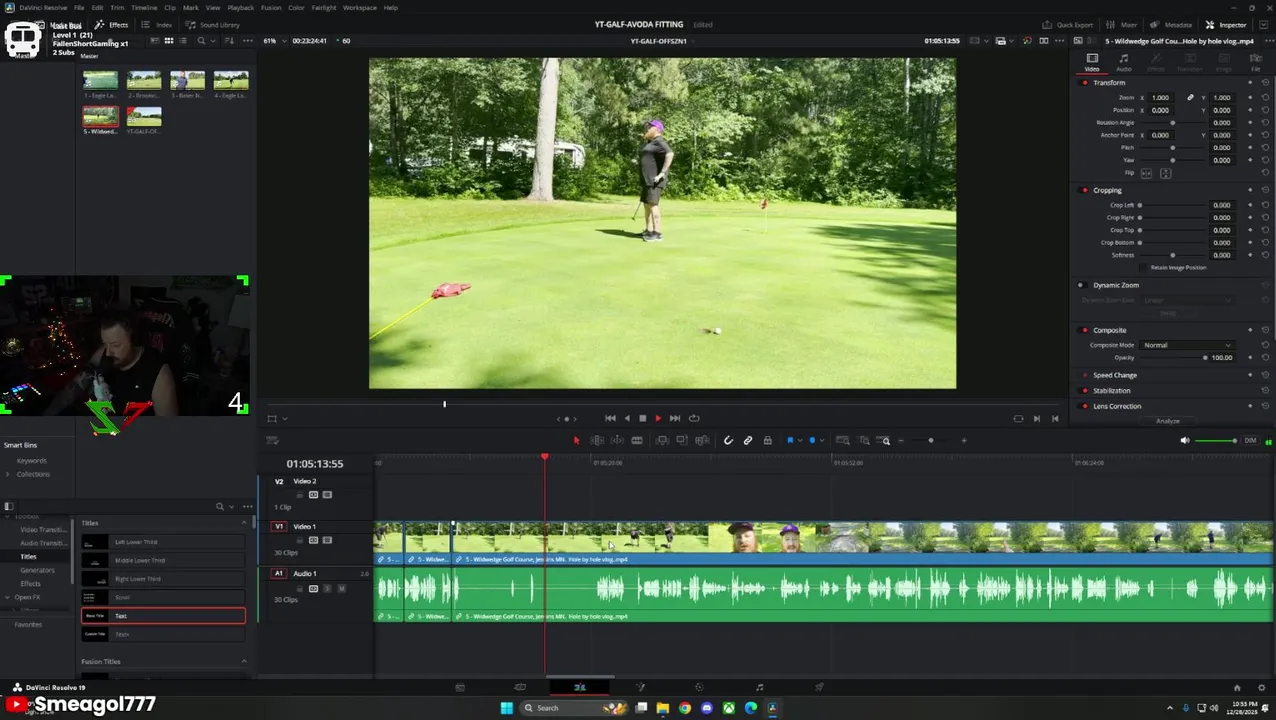Expand the Stabilization section
The width and height of the screenshot is (1276, 720).
coord(1112,391)
